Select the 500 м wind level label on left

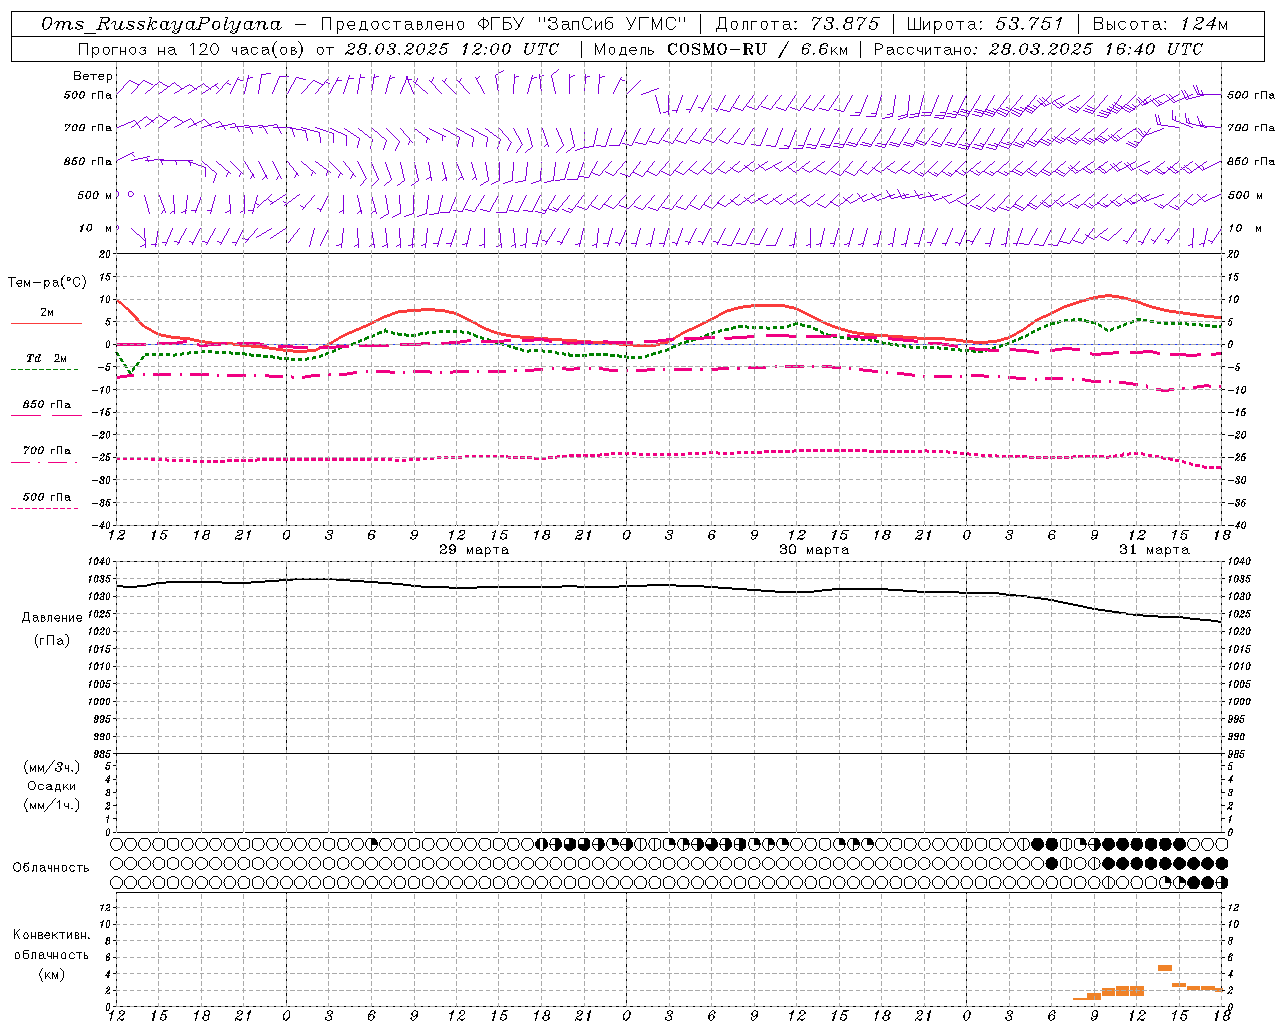95,195
